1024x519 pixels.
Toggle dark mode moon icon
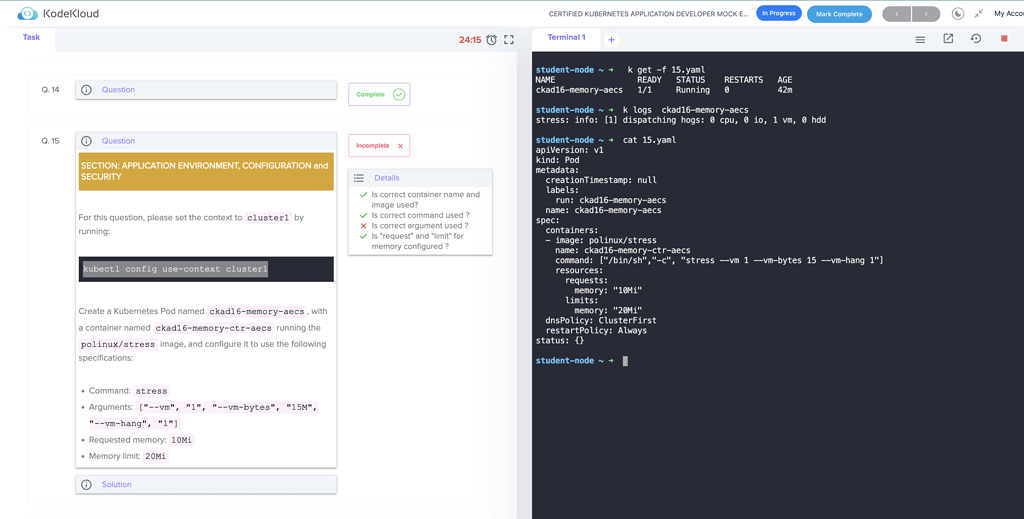pyautogui.click(x=958, y=14)
